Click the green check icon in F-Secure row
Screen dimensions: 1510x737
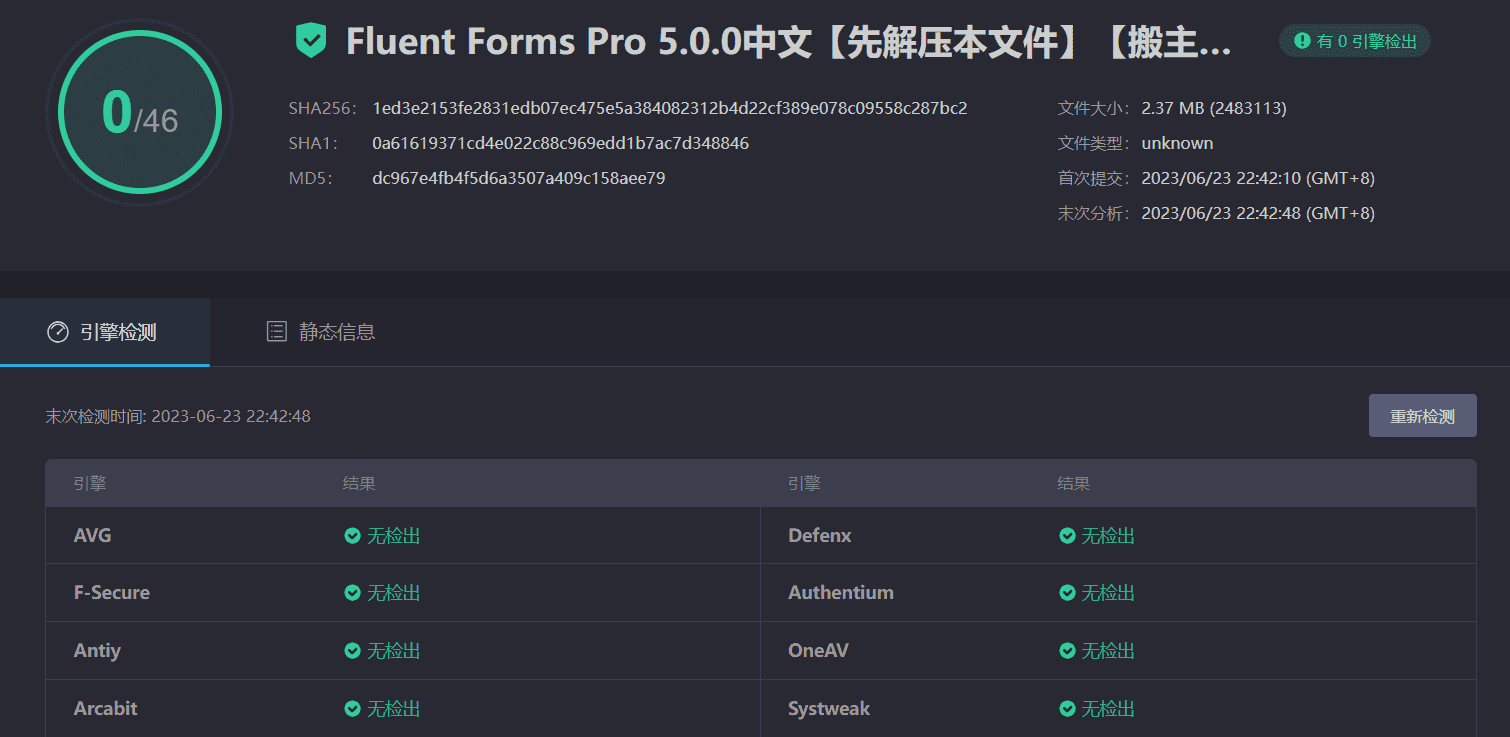coord(352,593)
